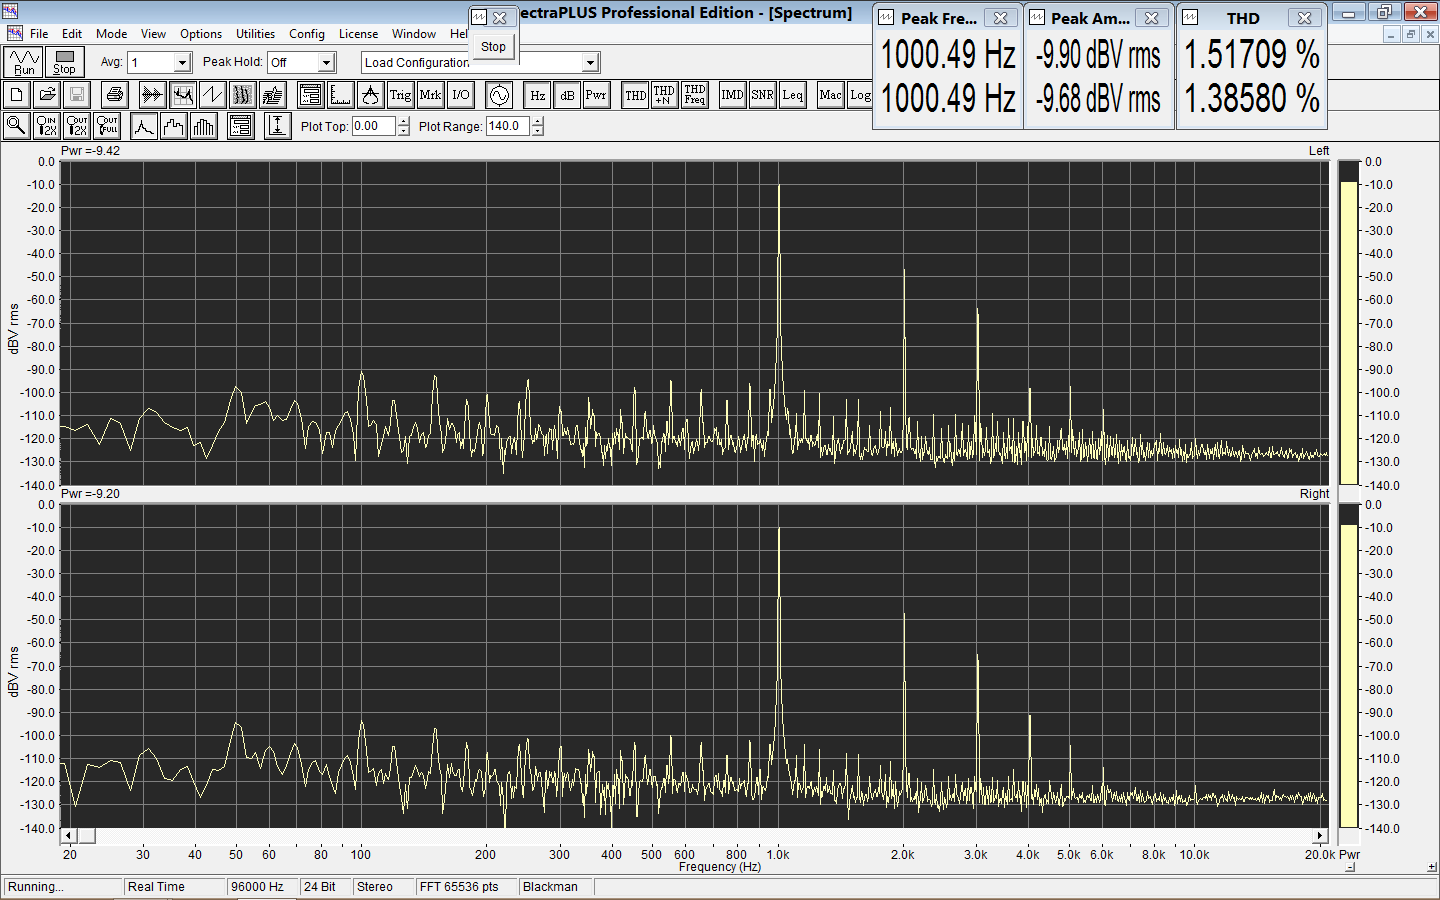Toggle the THD measurement button
1440x900 pixels.
(635, 95)
